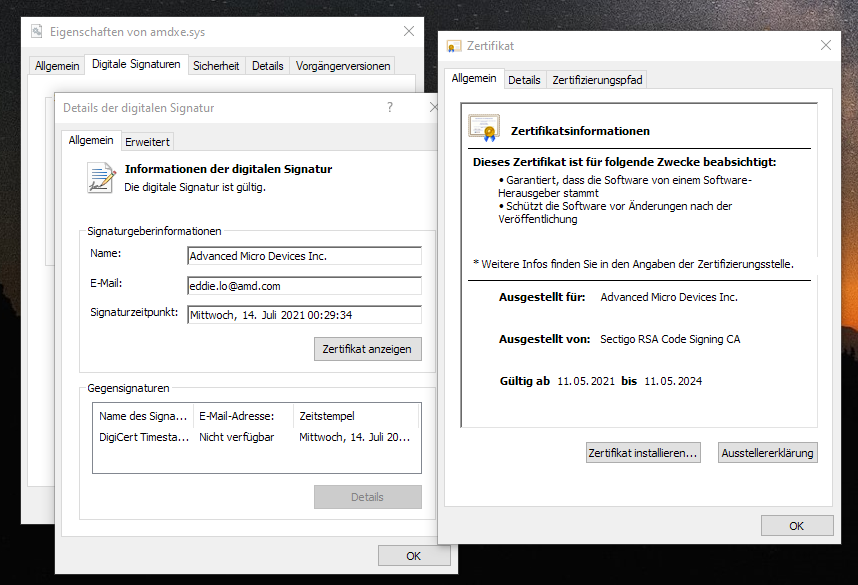Open the Allgemein tab in amdxe.sys properties
The width and height of the screenshot is (858, 585).
[x=57, y=66]
